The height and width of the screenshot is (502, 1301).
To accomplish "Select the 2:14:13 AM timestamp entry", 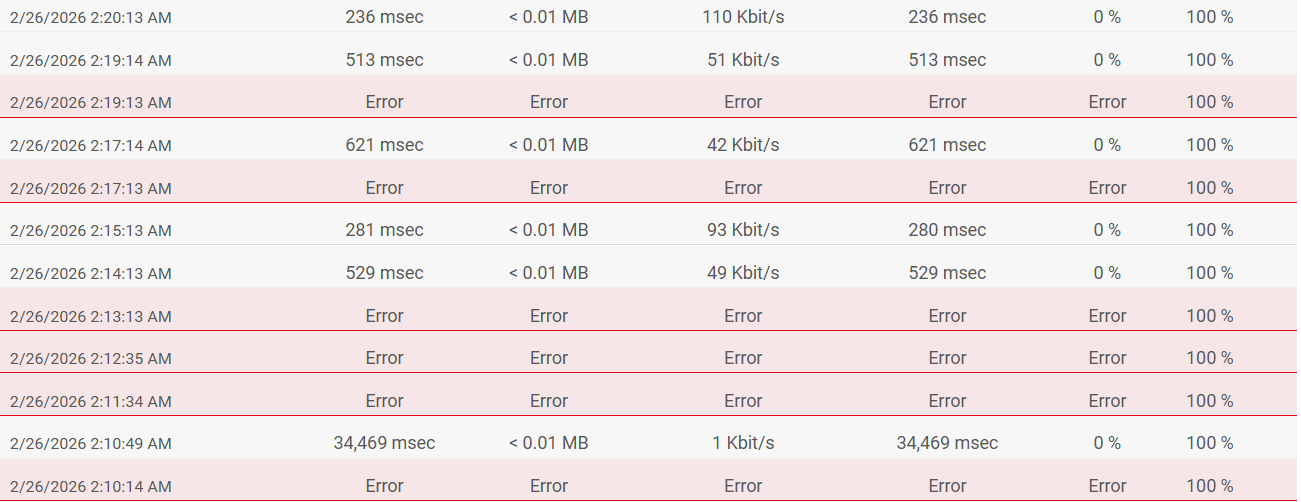I will [x=91, y=274].
